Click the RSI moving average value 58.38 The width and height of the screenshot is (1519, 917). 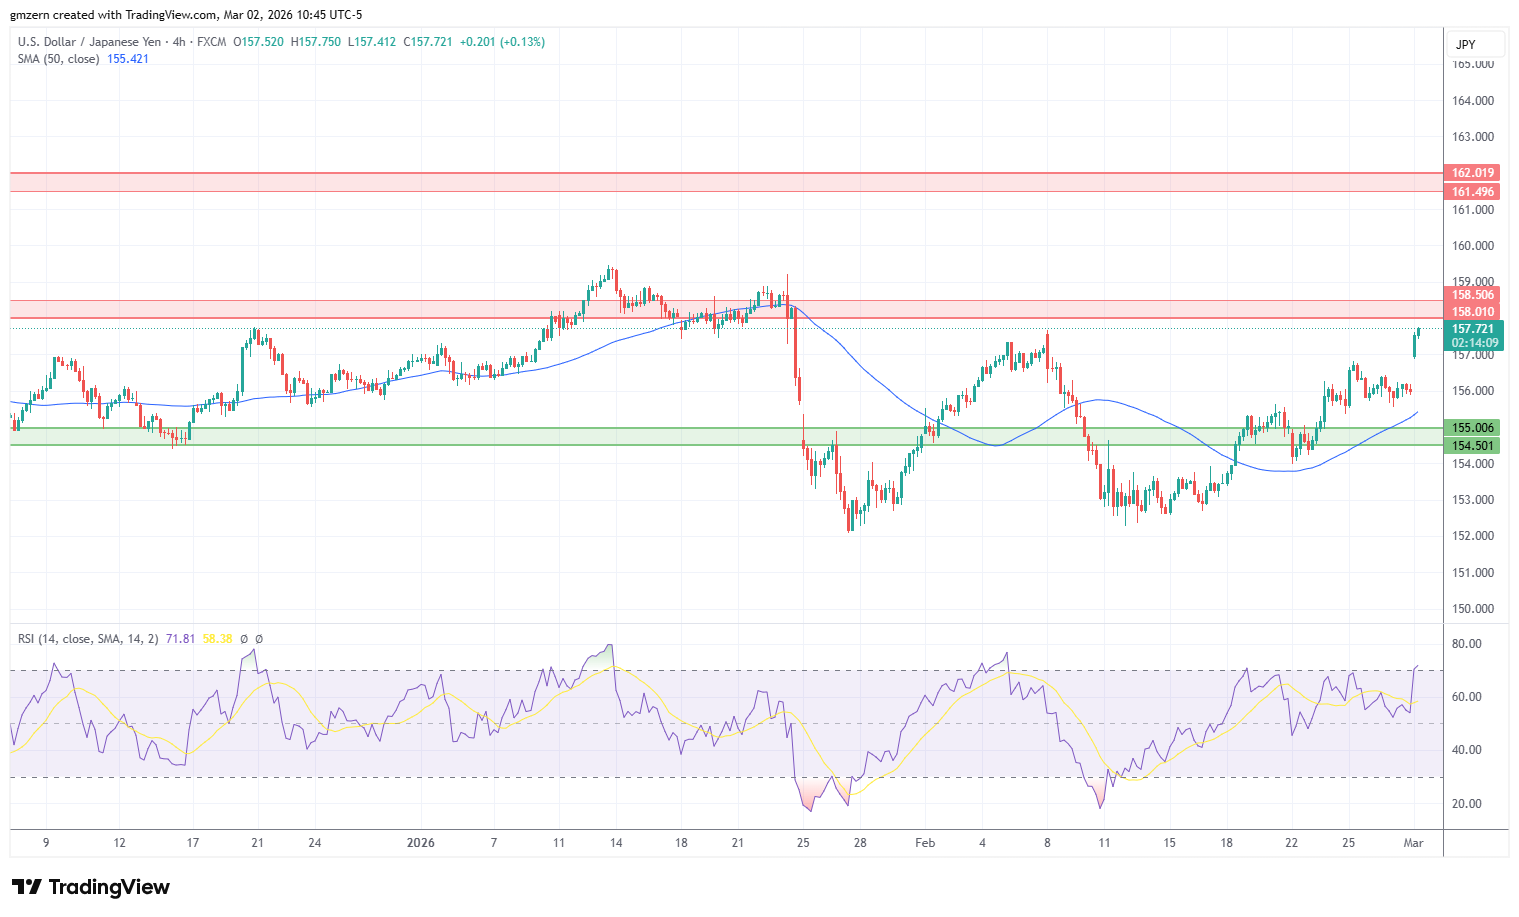click(x=217, y=638)
